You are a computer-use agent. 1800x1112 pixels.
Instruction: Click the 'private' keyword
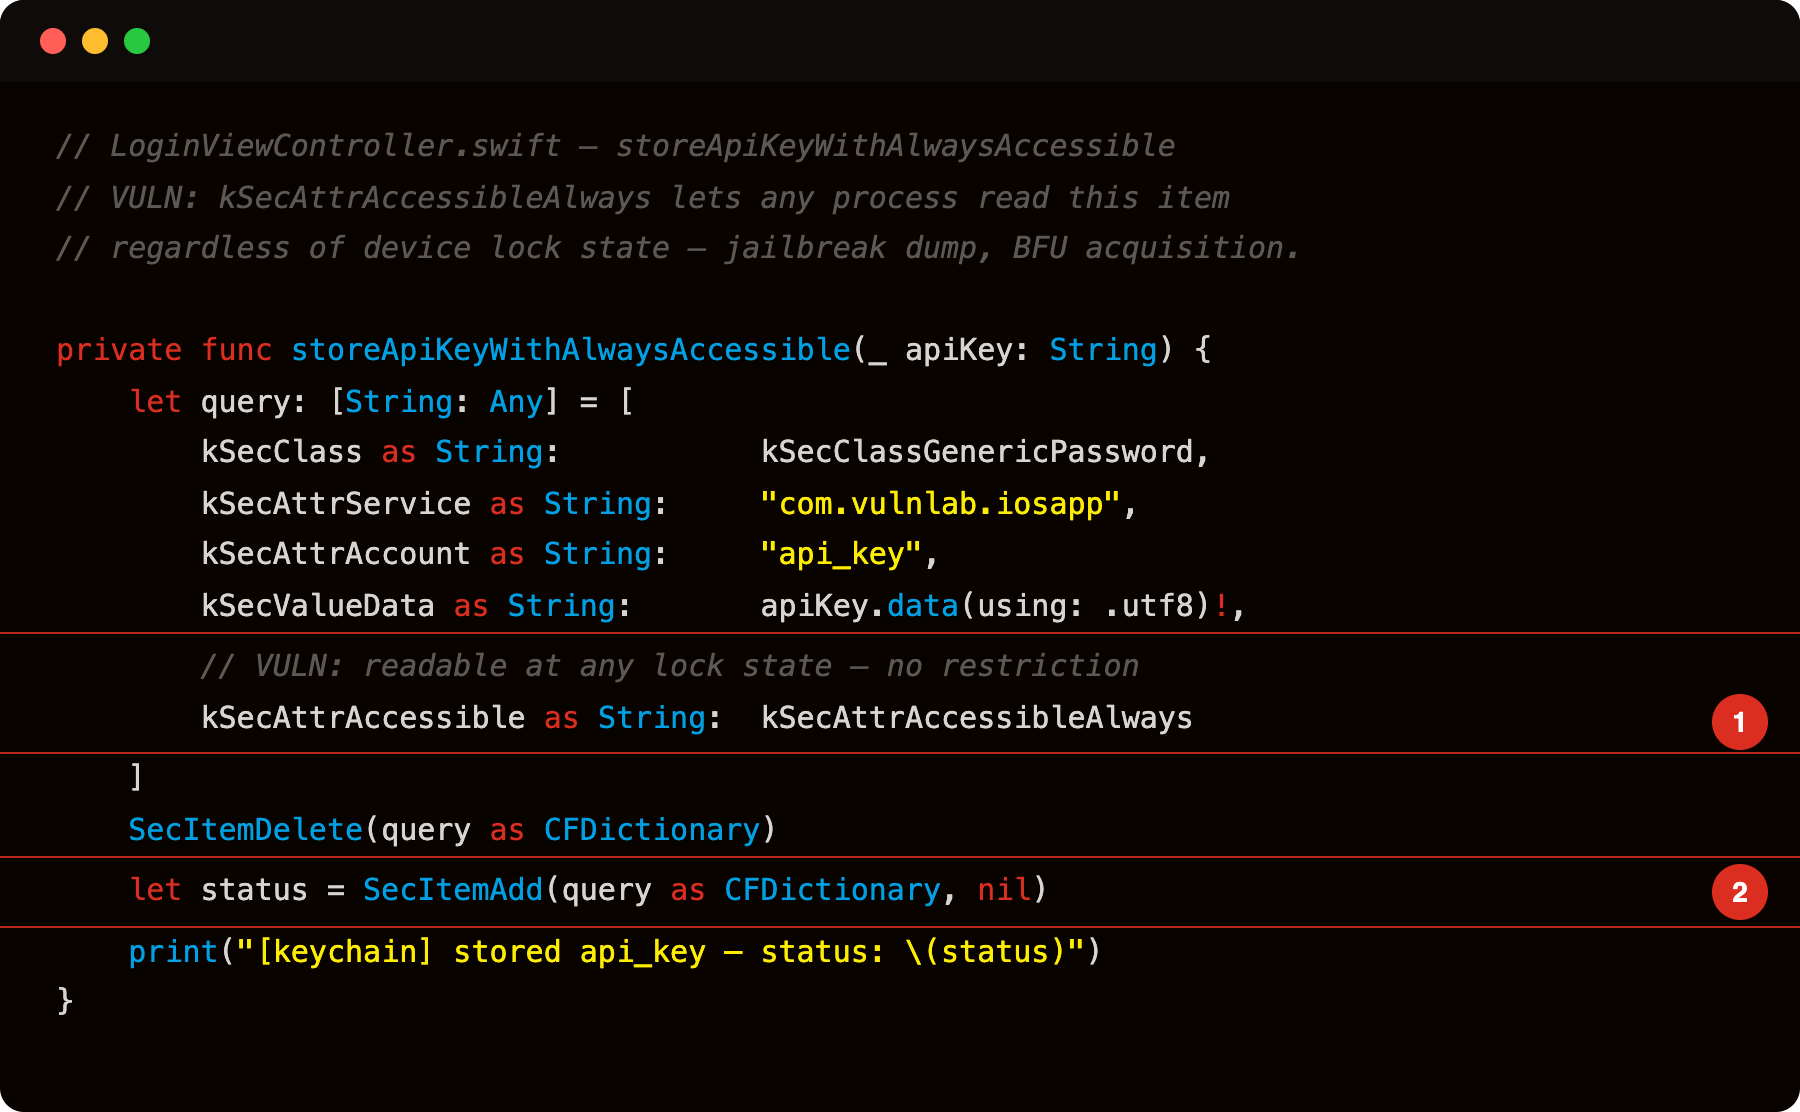pos(119,350)
